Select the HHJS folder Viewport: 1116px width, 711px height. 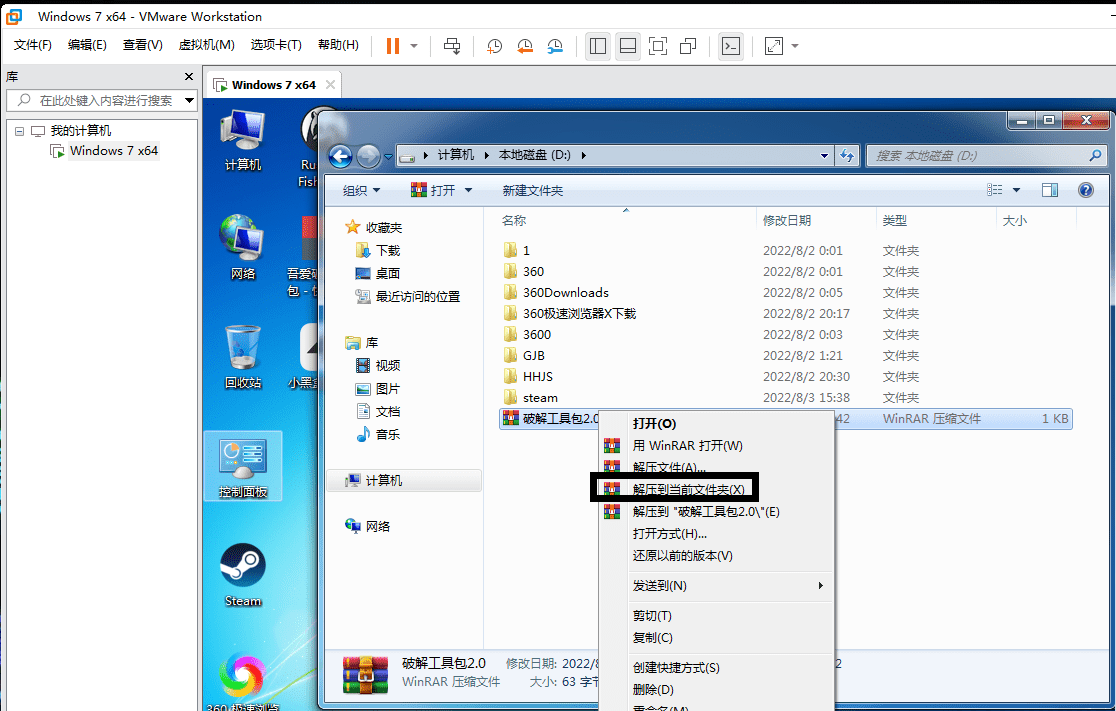coord(537,376)
